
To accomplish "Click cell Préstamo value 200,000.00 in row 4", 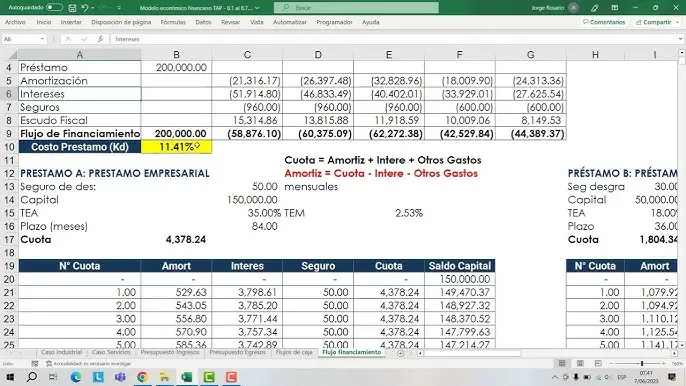I will tap(176, 67).
